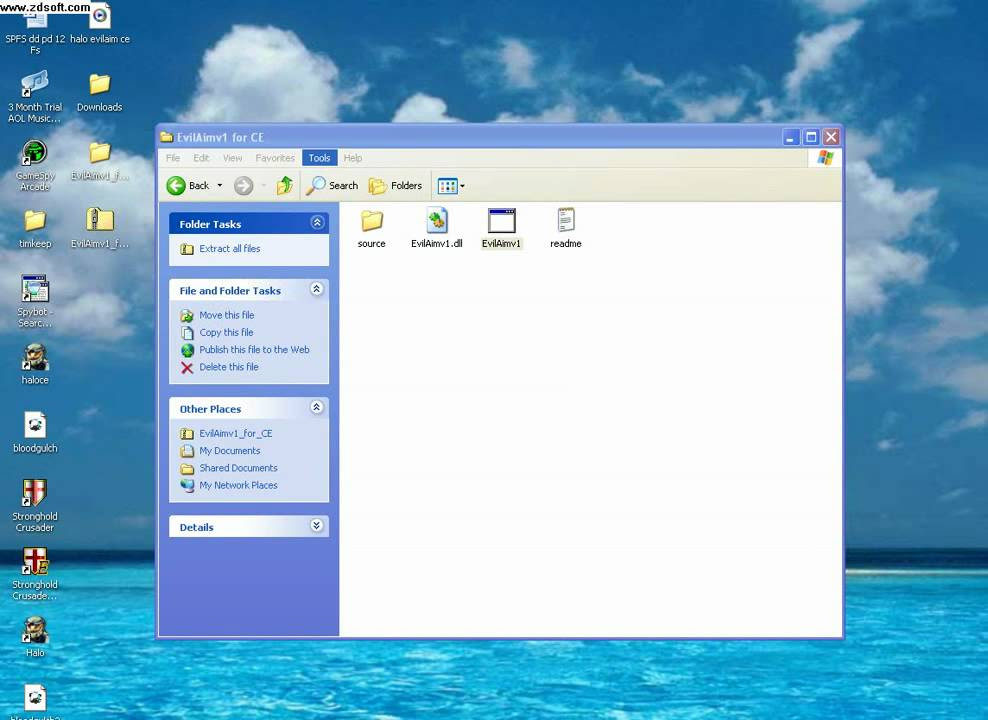Image resolution: width=988 pixels, height=720 pixels.
Task: Go to My Network Places link
Action: tap(238, 485)
